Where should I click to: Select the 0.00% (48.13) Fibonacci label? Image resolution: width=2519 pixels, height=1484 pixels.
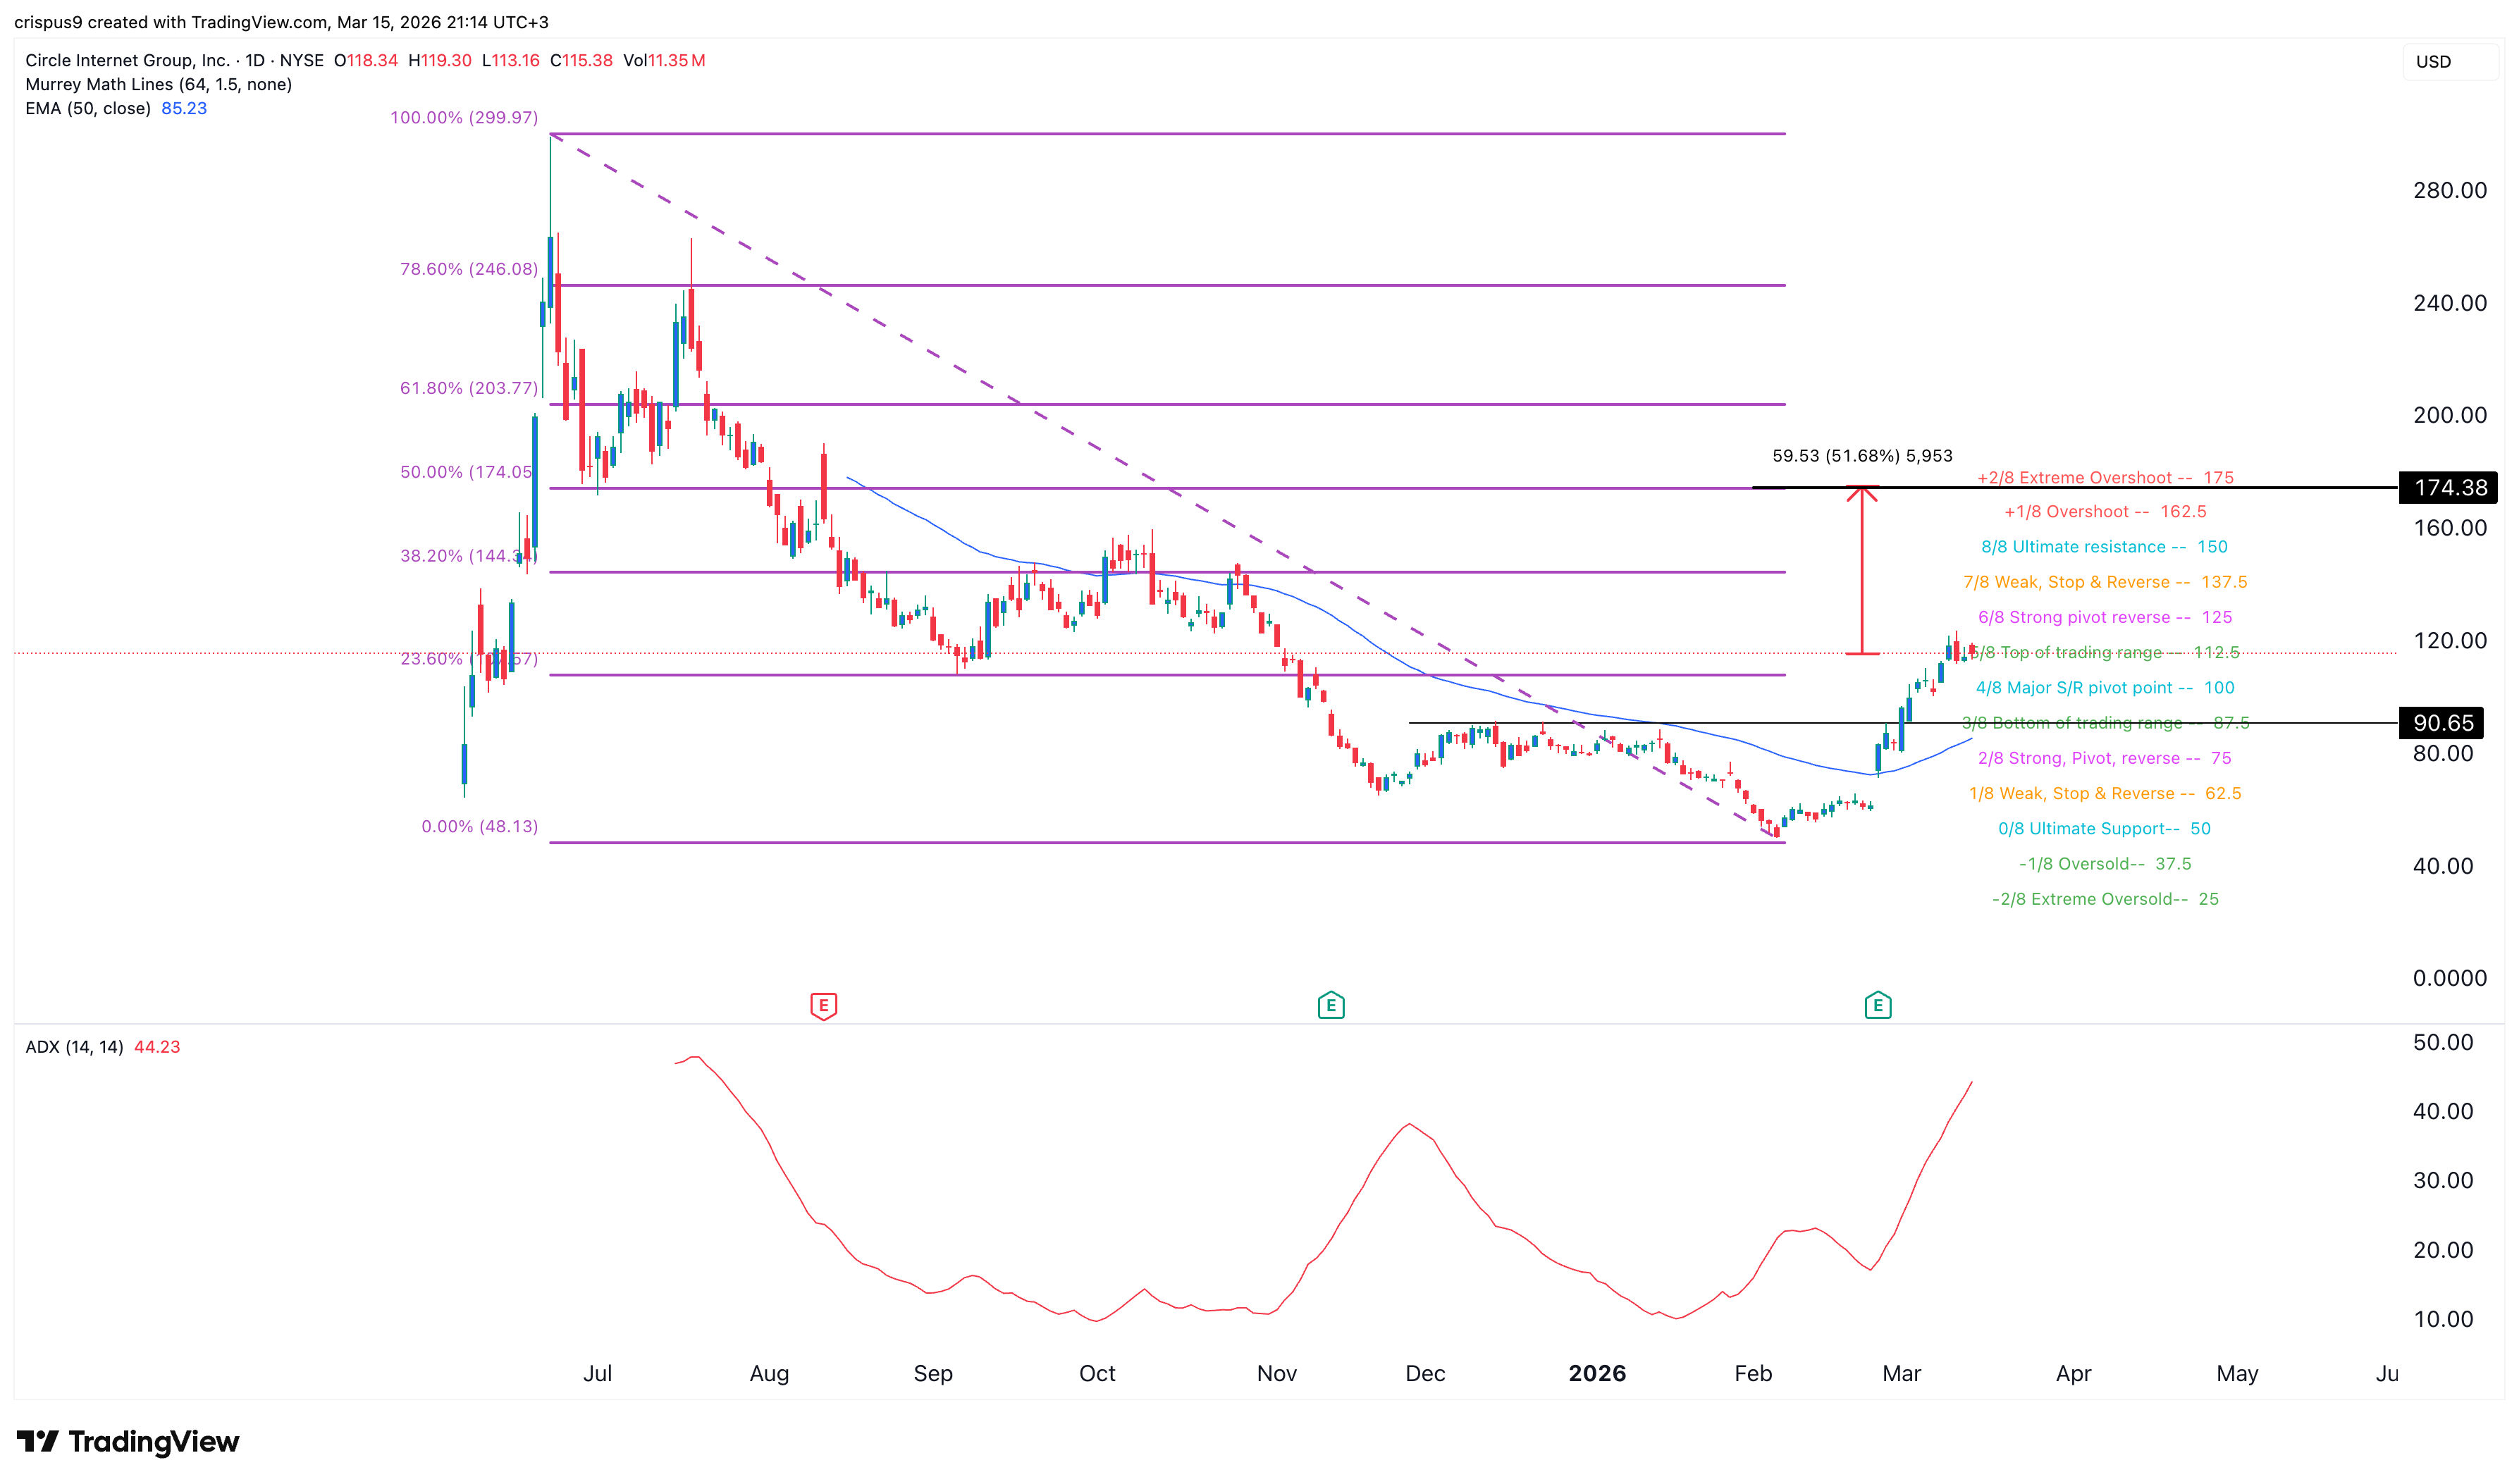coord(480,827)
